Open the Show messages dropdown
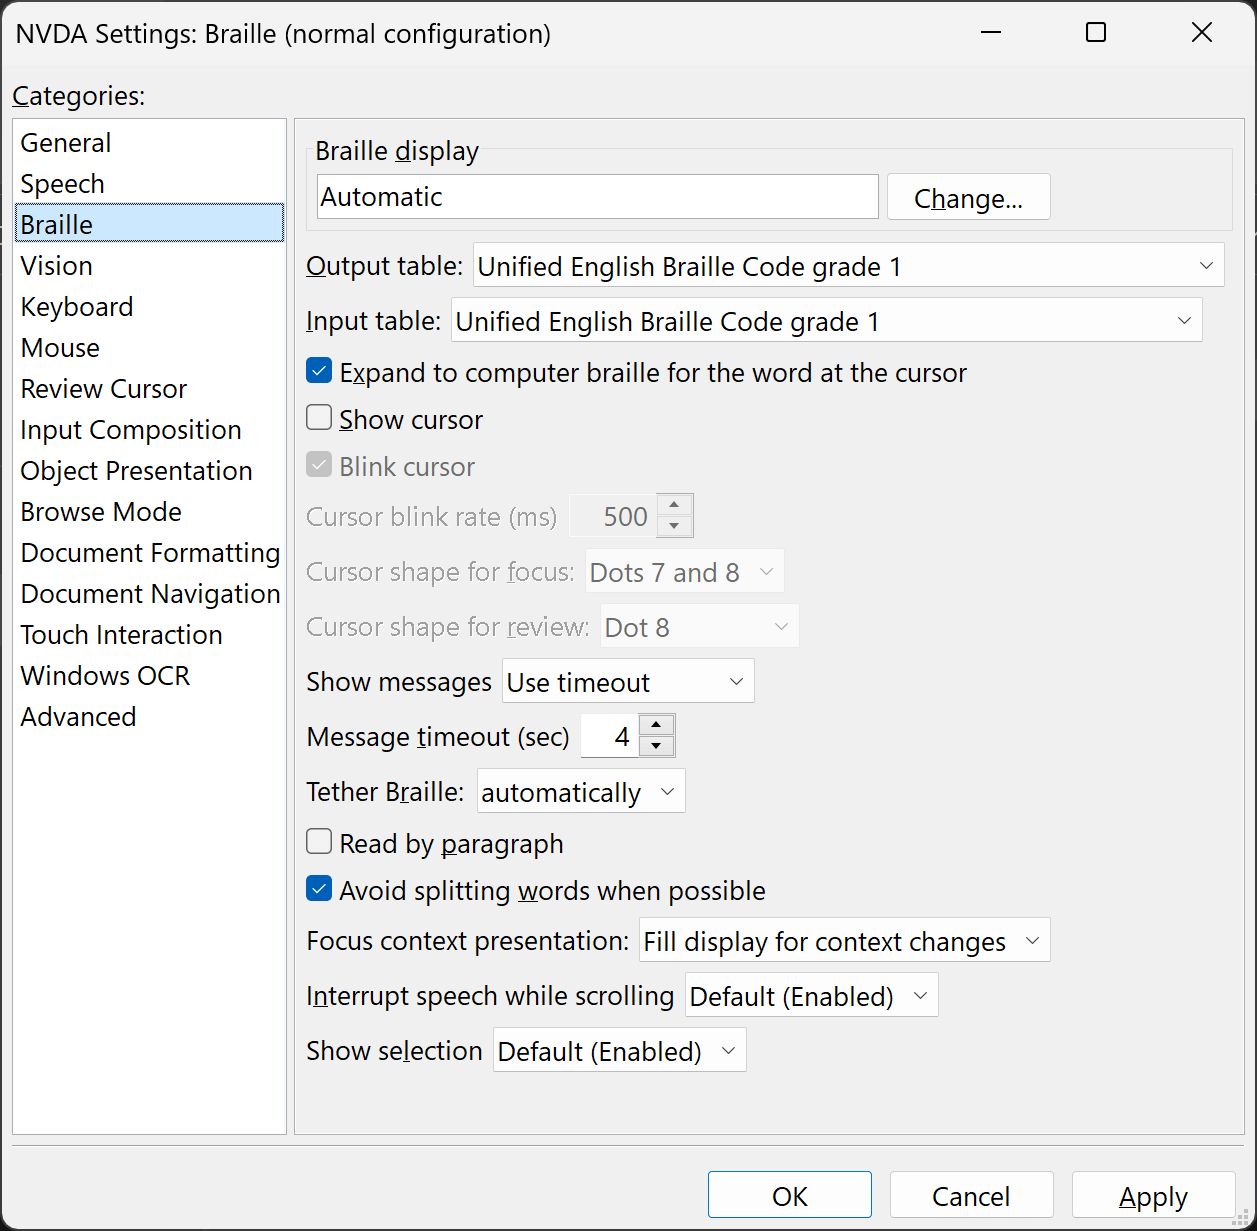The width and height of the screenshot is (1257, 1231). tap(627, 682)
